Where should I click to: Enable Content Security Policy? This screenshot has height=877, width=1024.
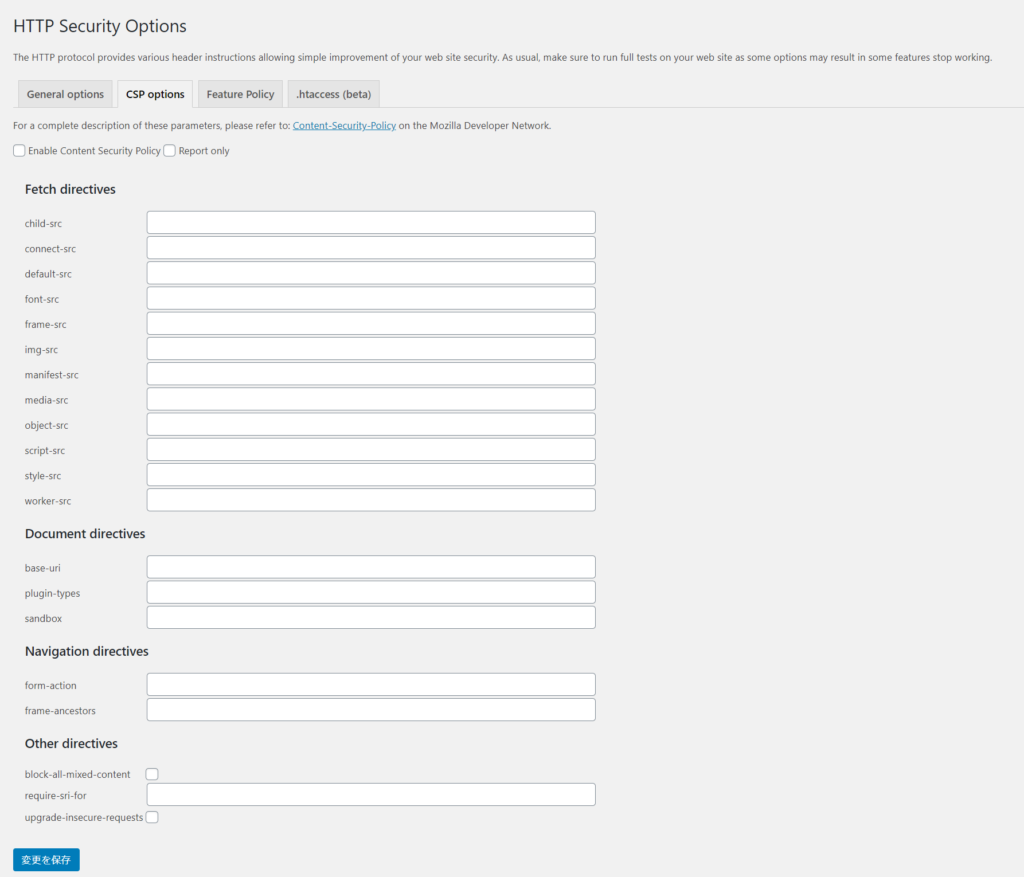[18, 150]
